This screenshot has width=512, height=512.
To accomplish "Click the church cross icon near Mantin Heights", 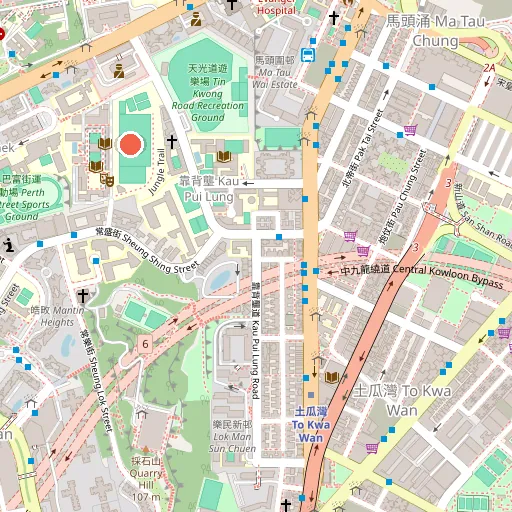I will point(83,296).
